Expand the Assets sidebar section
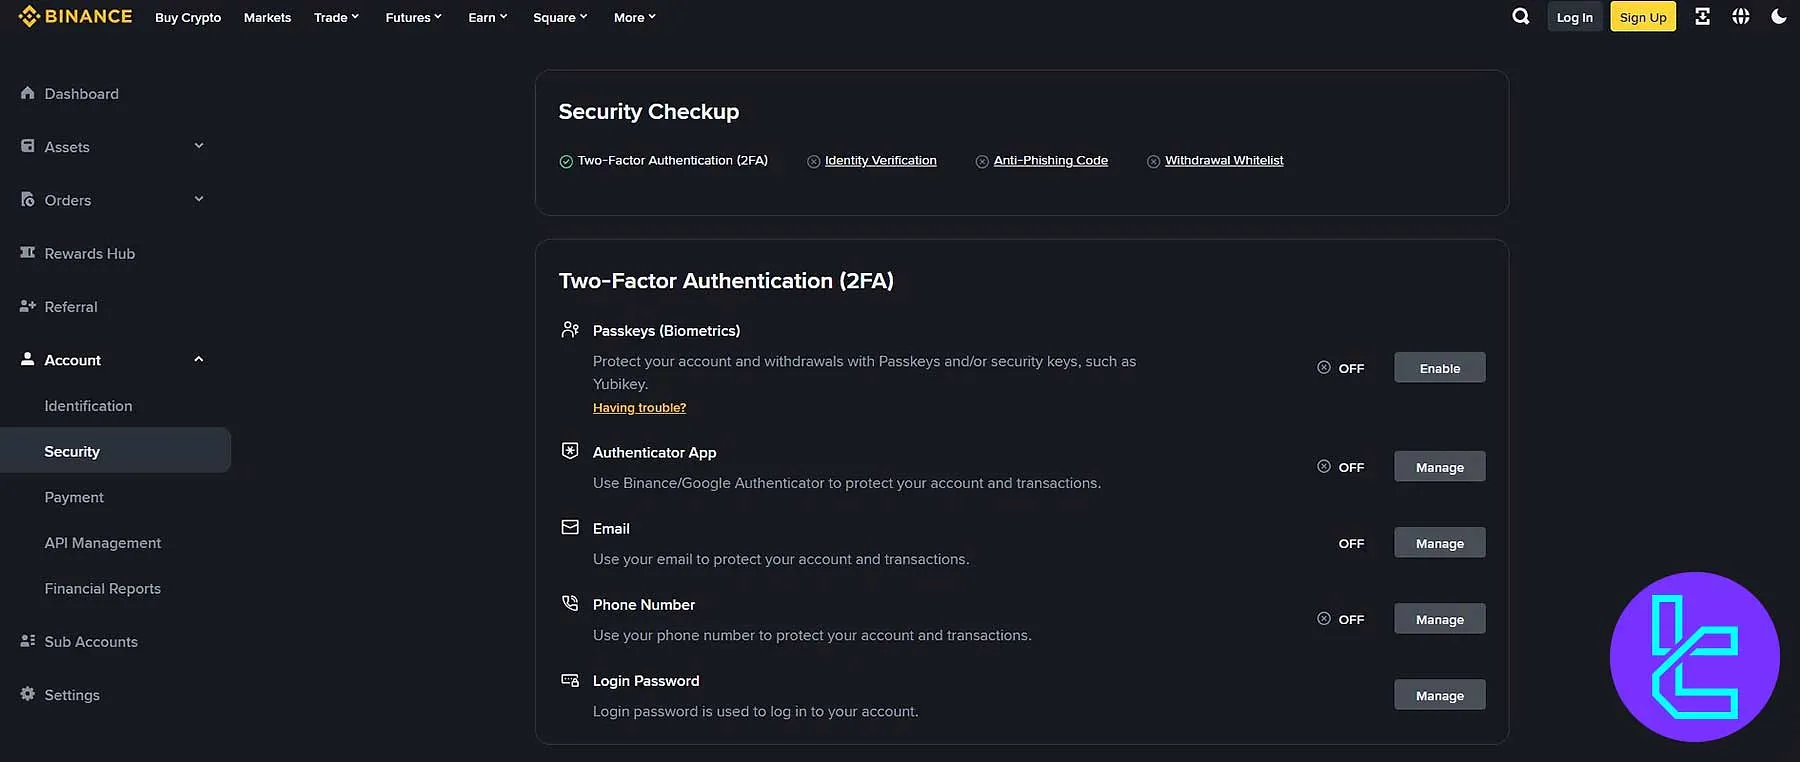 click(198, 146)
